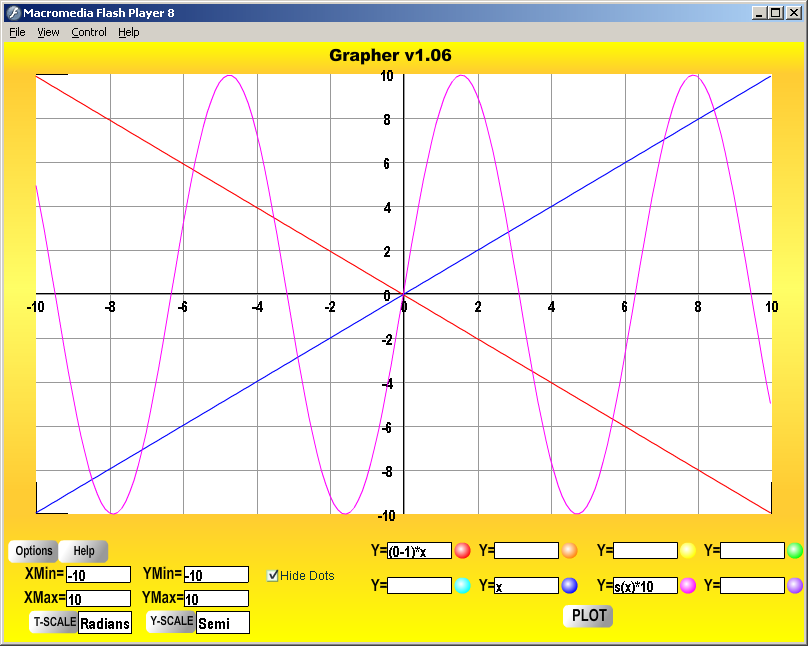
Task: Toggle T-SCALE angle mode button
Action: point(55,622)
